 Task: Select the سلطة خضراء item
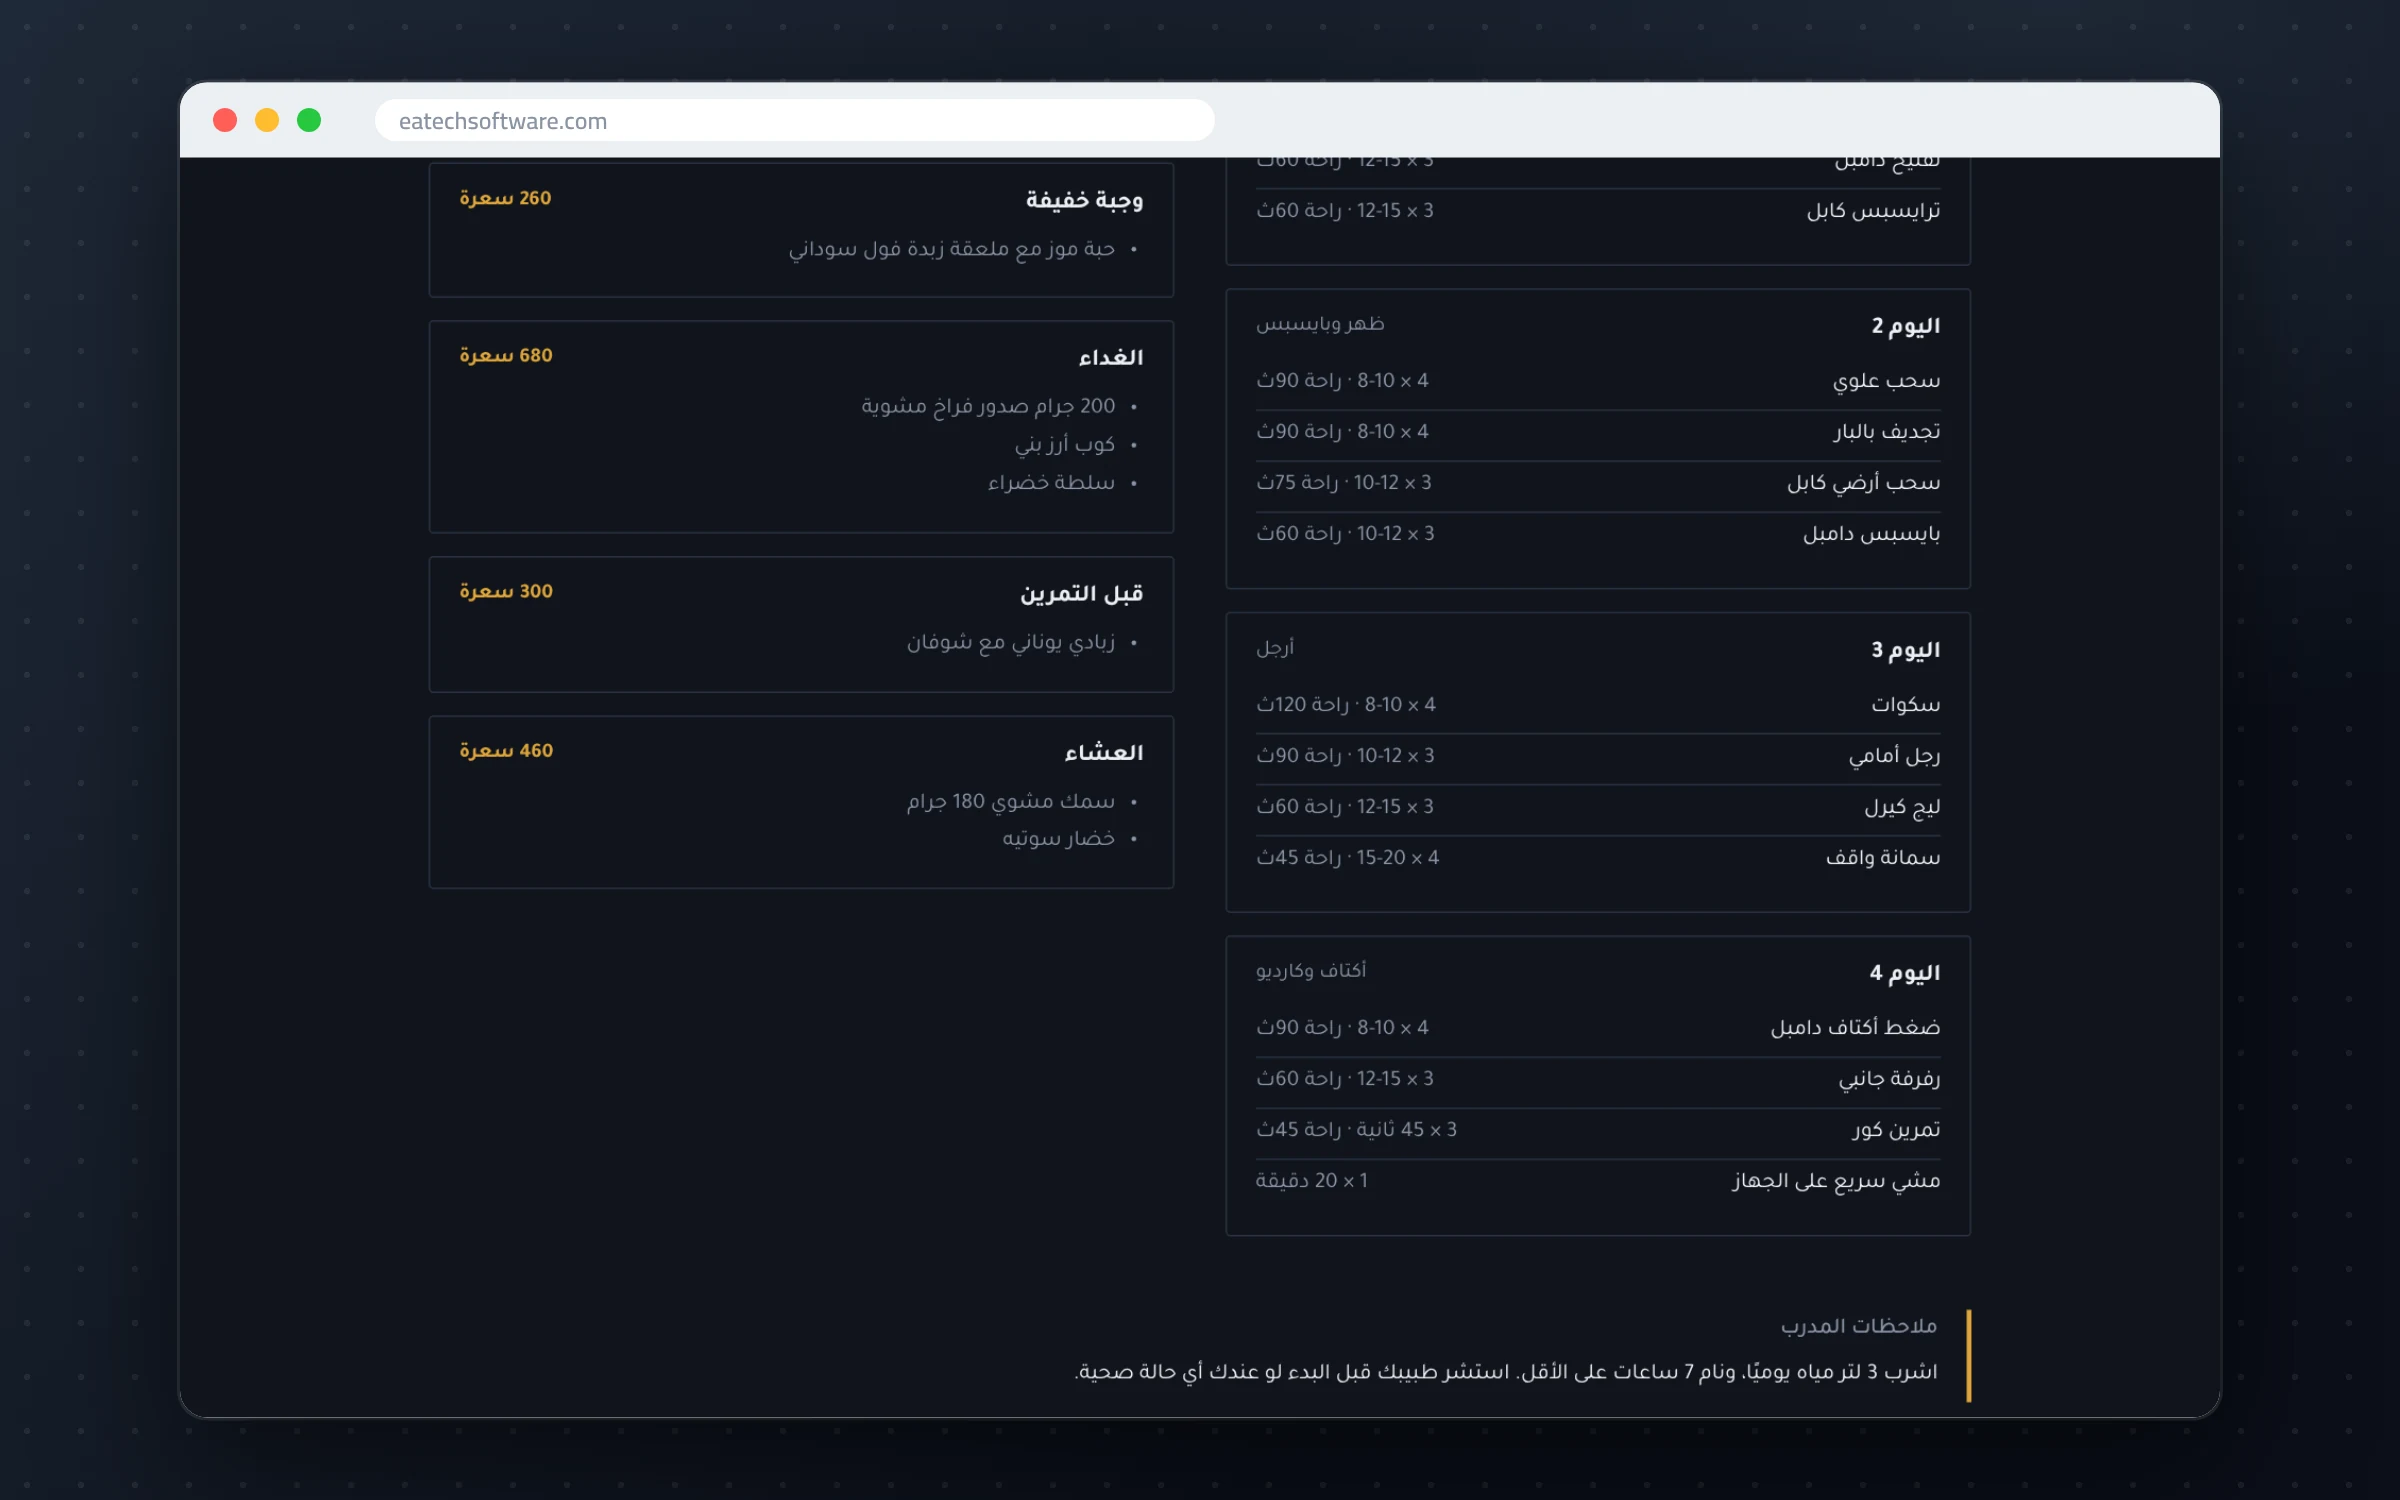tap(1051, 483)
